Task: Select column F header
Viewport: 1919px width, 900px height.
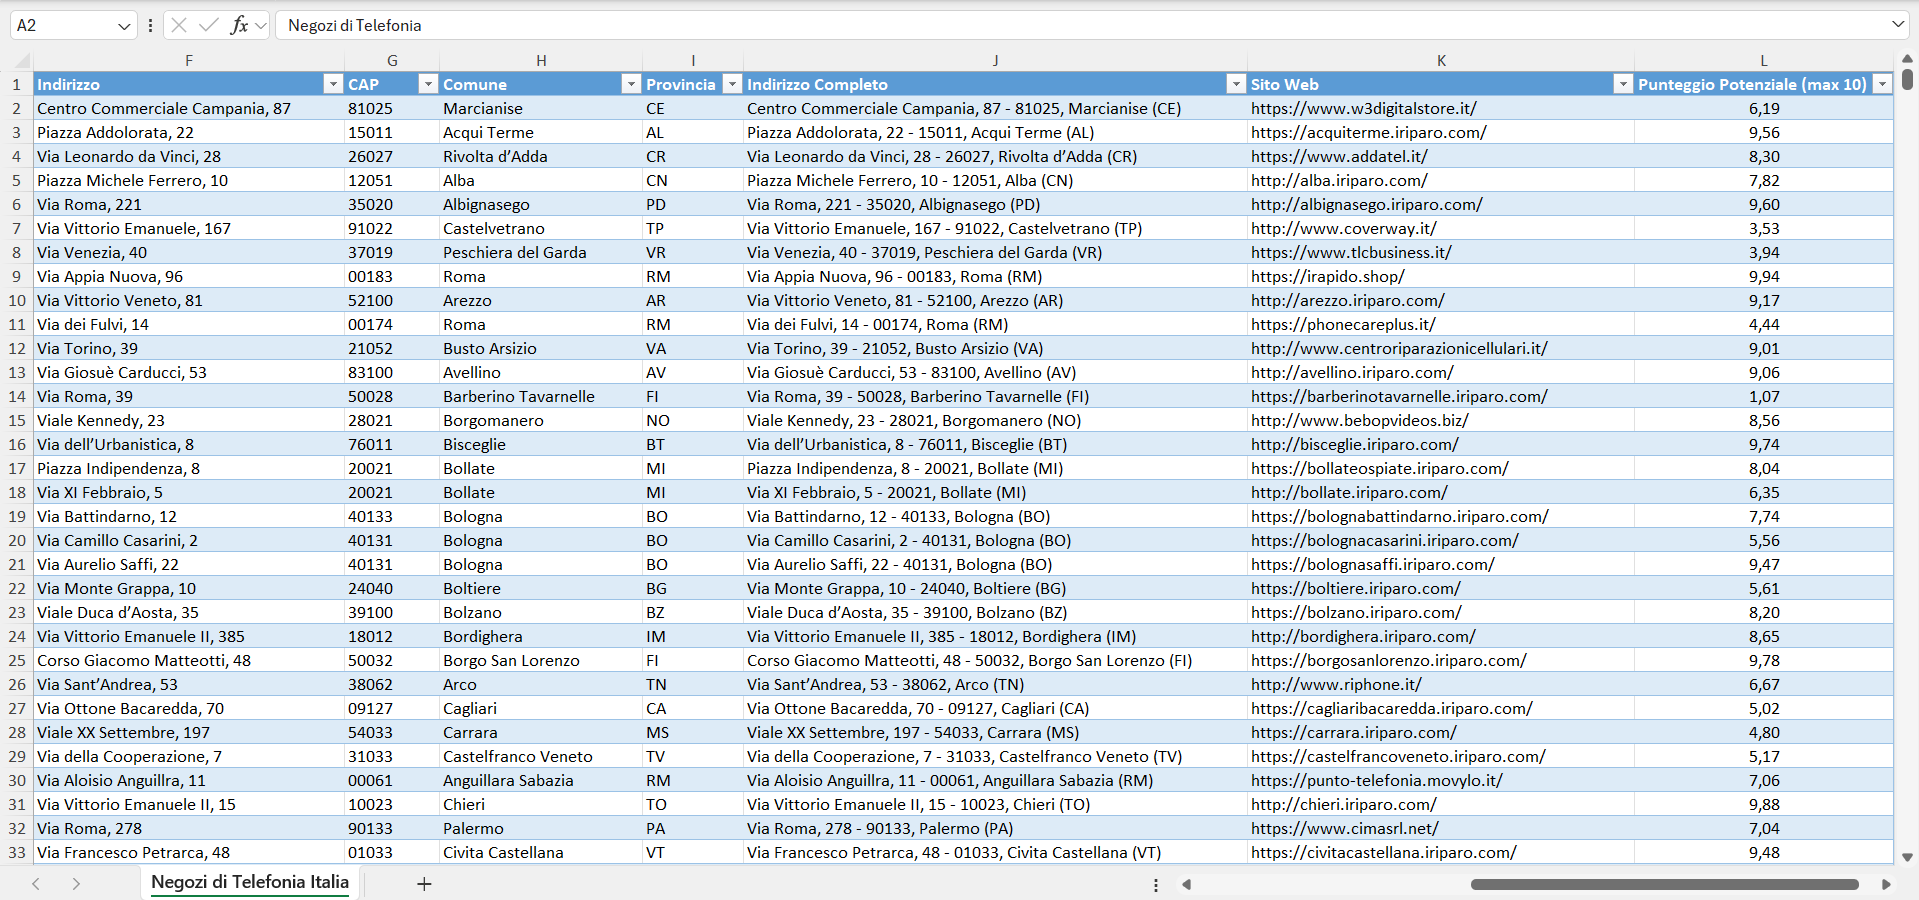Action: 189,61
